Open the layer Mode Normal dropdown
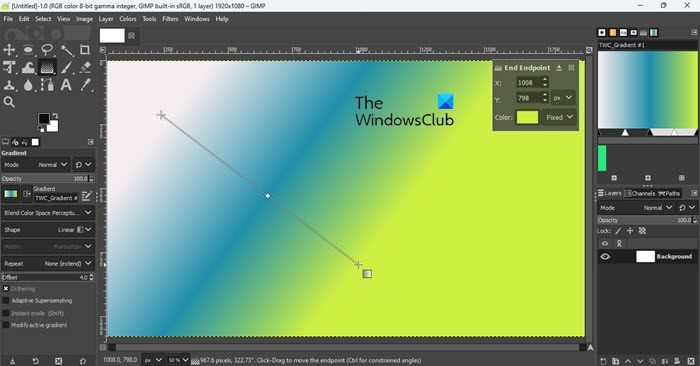The width and height of the screenshot is (700, 366). click(x=636, y=208)
